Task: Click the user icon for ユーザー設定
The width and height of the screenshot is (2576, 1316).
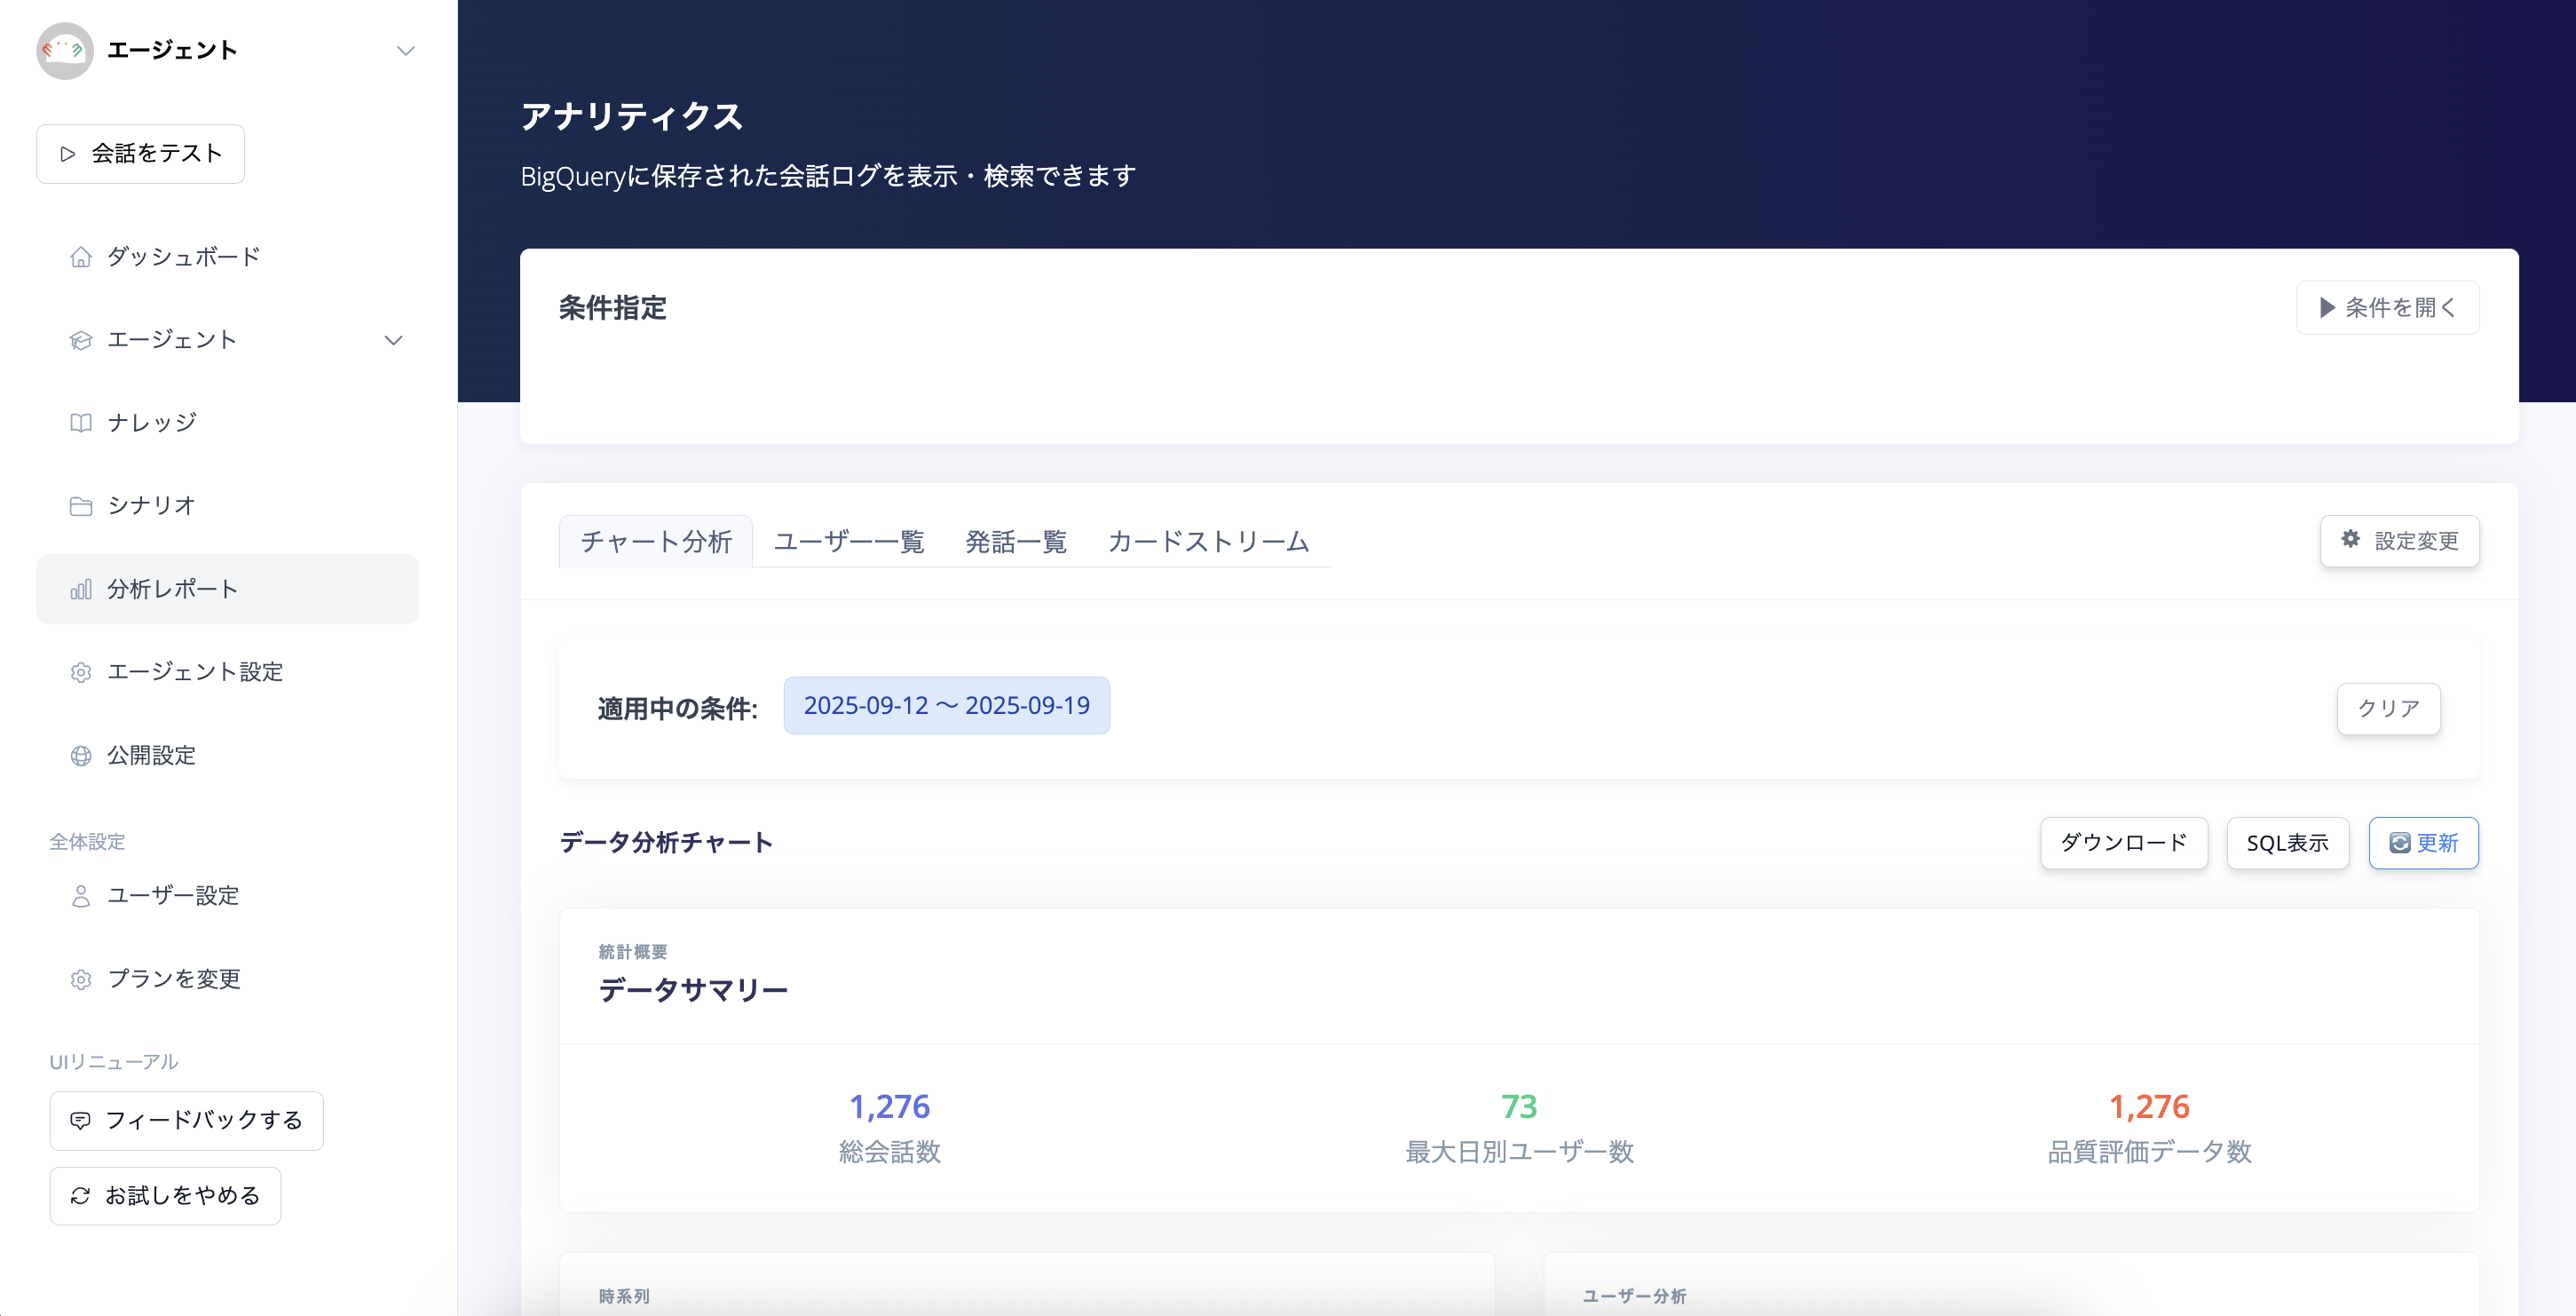Action: [81, 896]
